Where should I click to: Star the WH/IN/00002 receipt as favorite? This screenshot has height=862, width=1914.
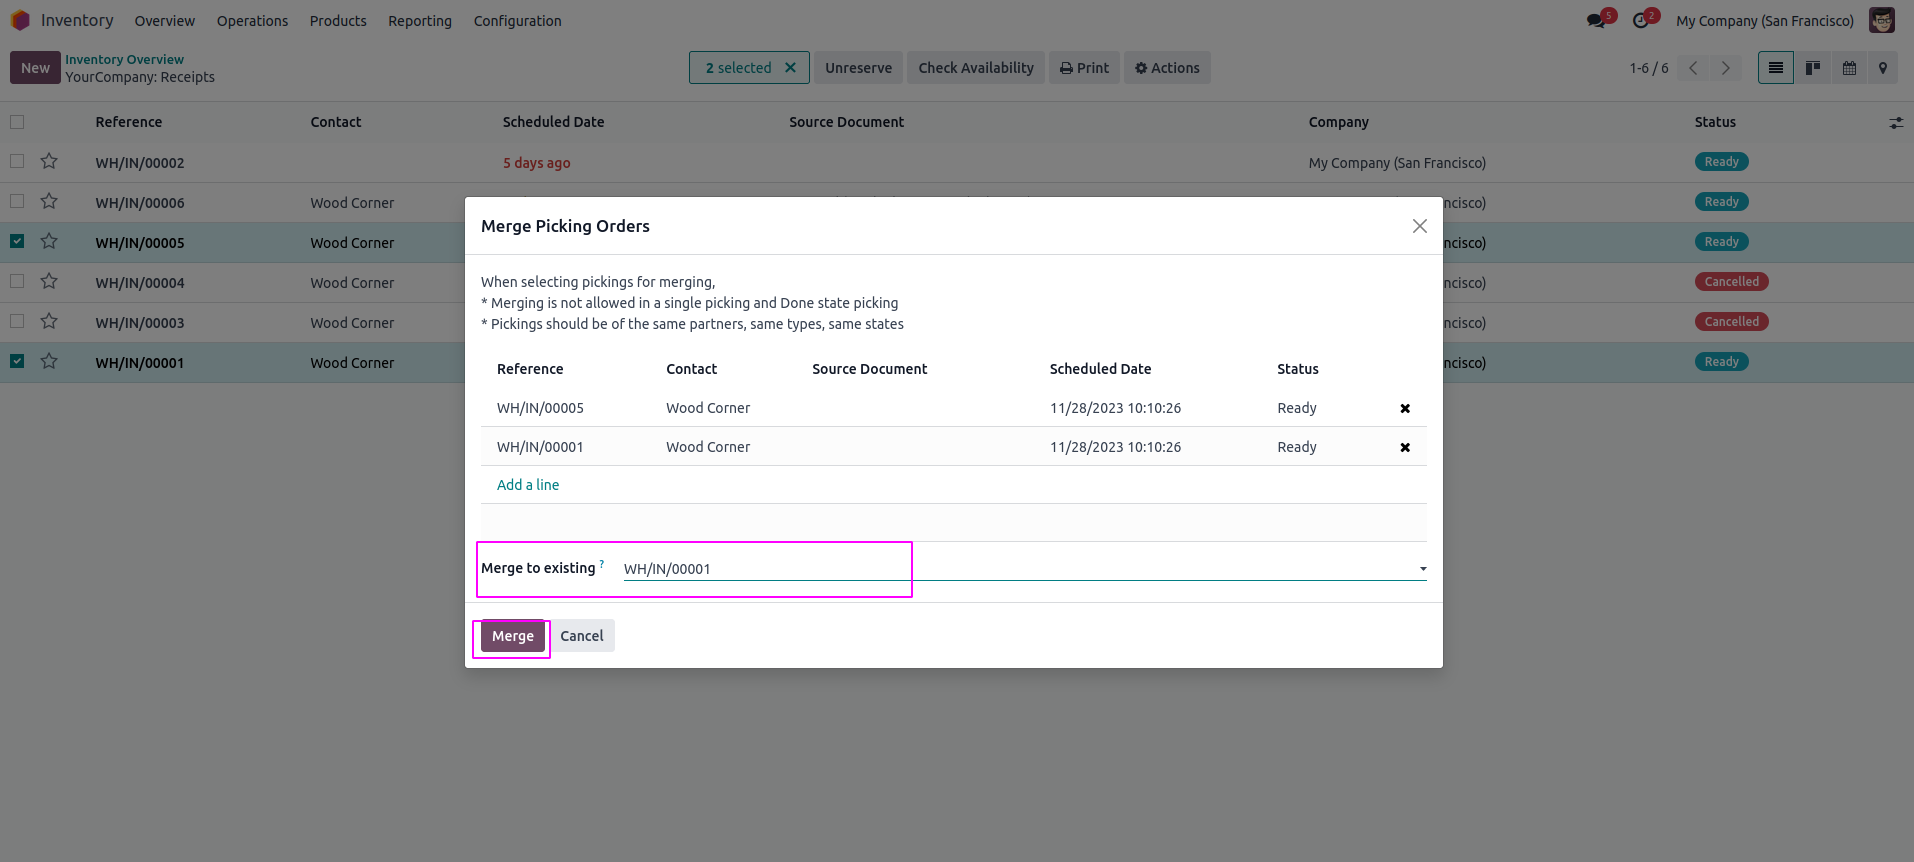pos(49,162)
